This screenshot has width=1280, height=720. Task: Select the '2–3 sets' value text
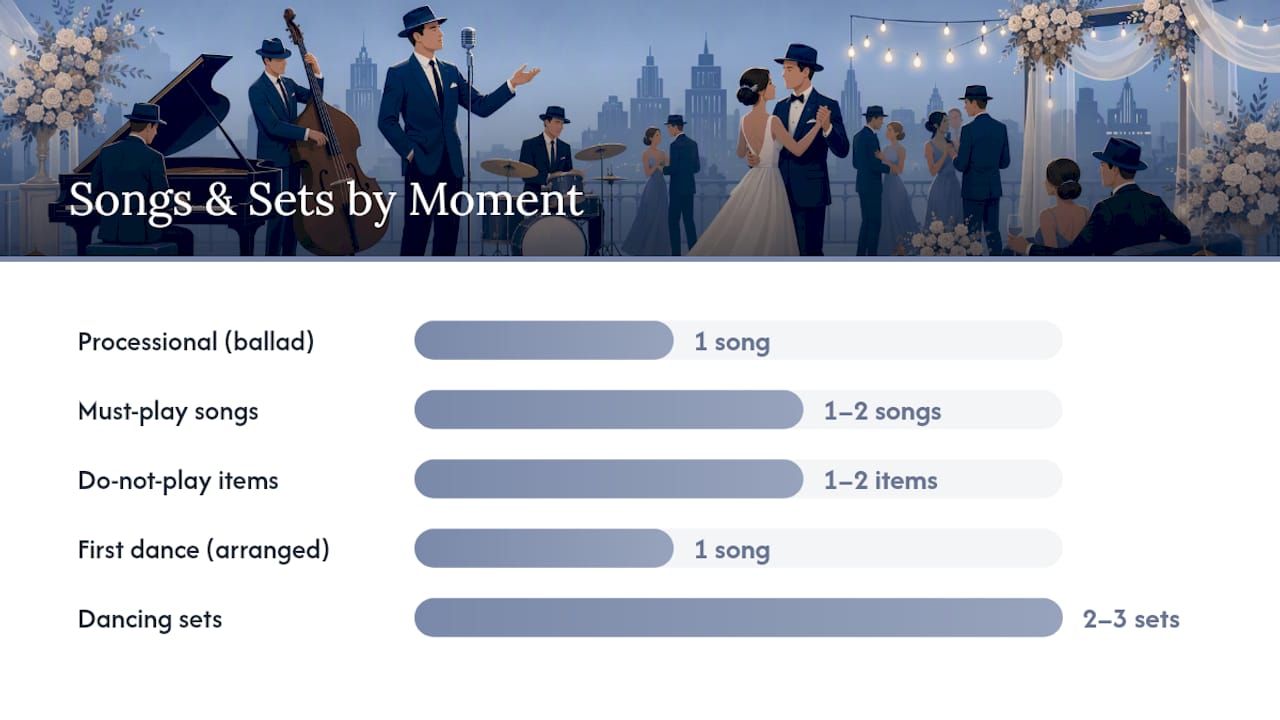point(1131,619)
